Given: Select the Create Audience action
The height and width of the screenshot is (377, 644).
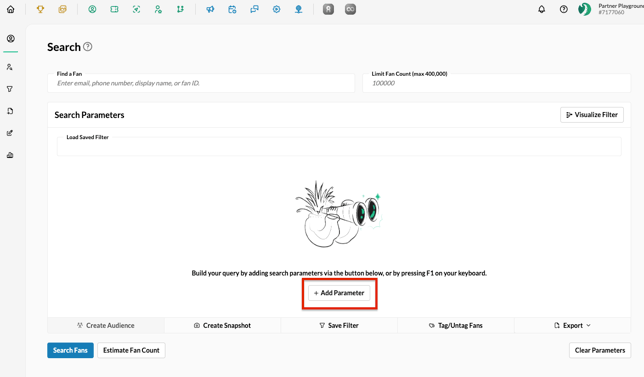Looking at the screenshot, I should pyautogui.click(x=106, y=326).
